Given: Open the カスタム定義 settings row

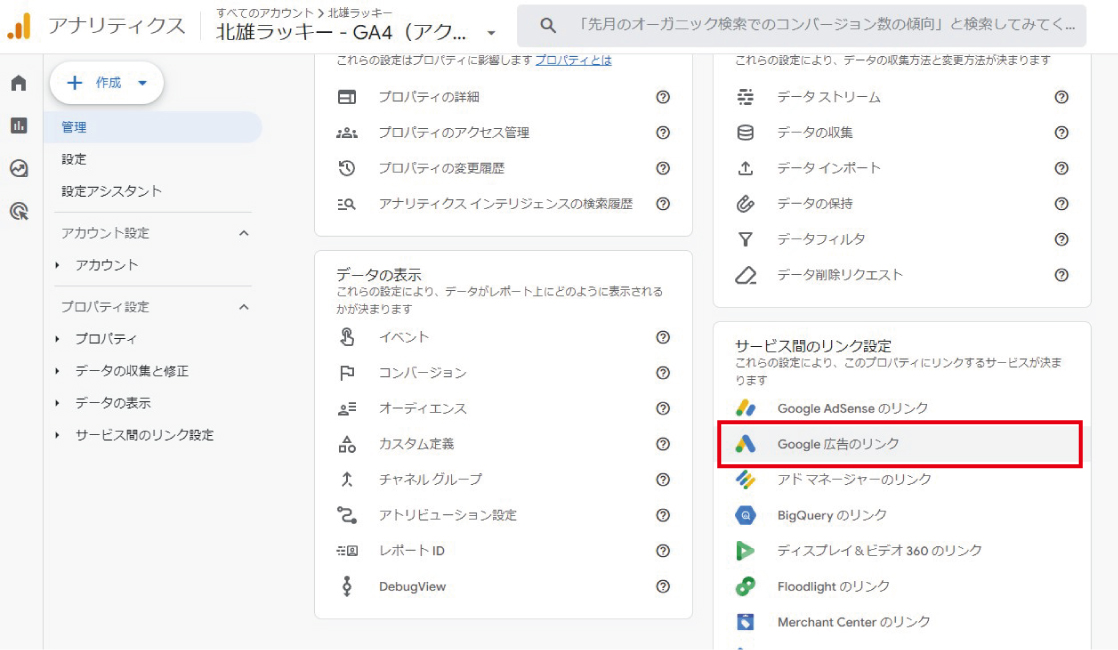Looking at the screenshot, I should click(x=503, y=444).
